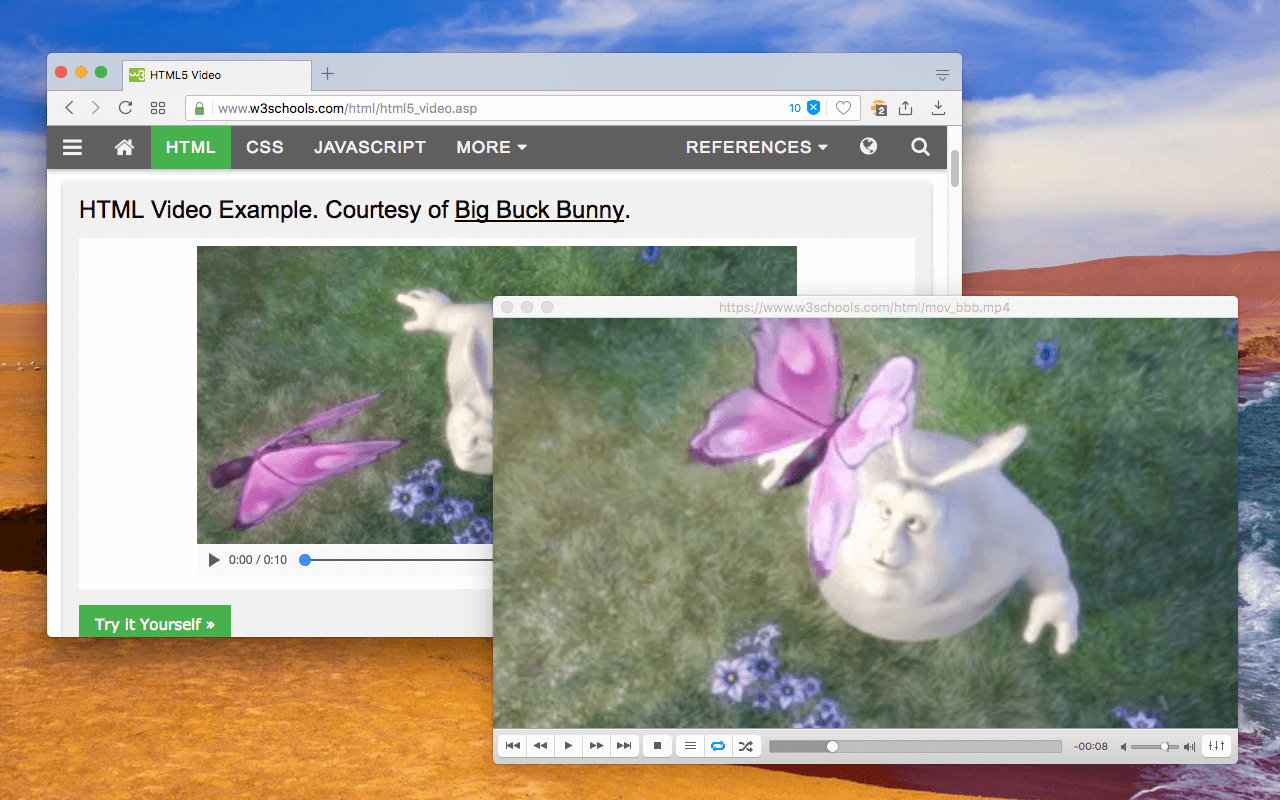Toggle shuffle mode in media player
1280x800 pixels.
pyautogui.click(x=746, y=746)
